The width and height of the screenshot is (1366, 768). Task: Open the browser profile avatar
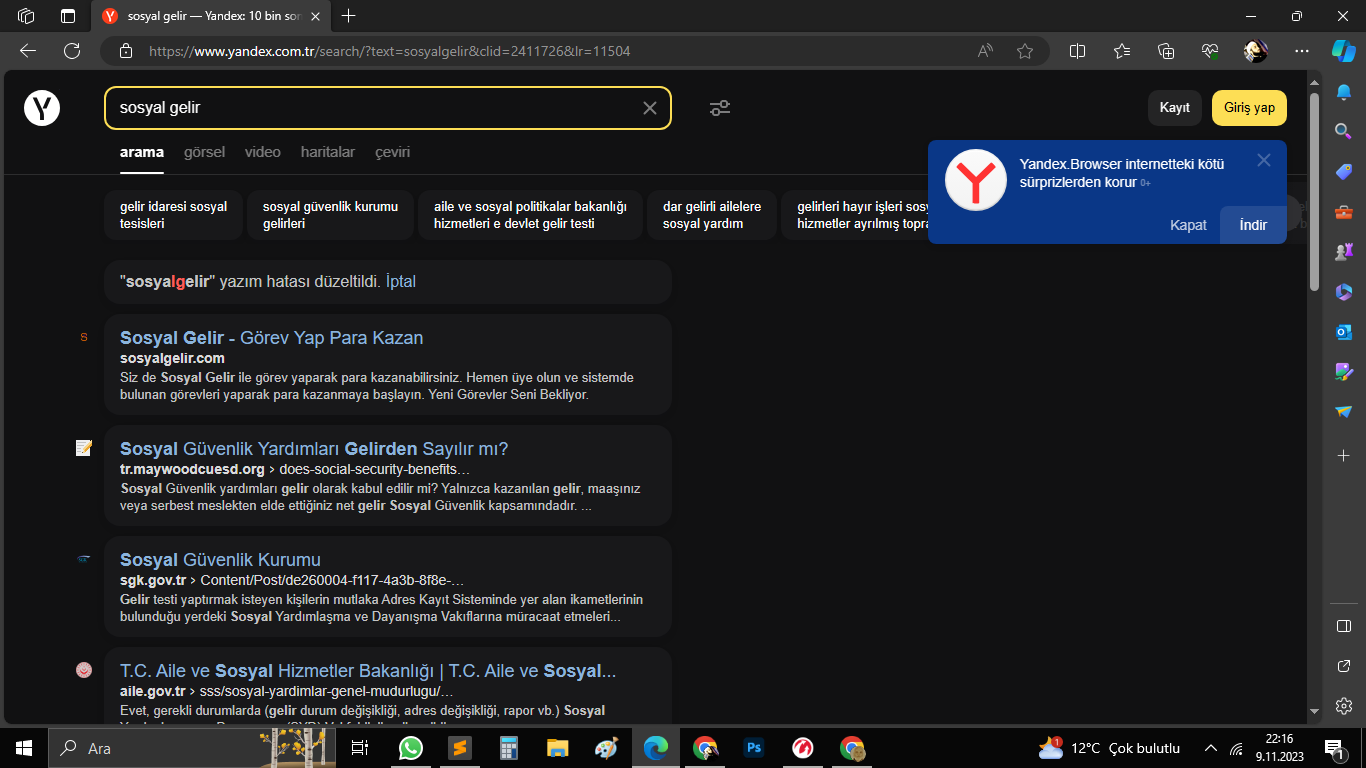(x=1255, y=51)
